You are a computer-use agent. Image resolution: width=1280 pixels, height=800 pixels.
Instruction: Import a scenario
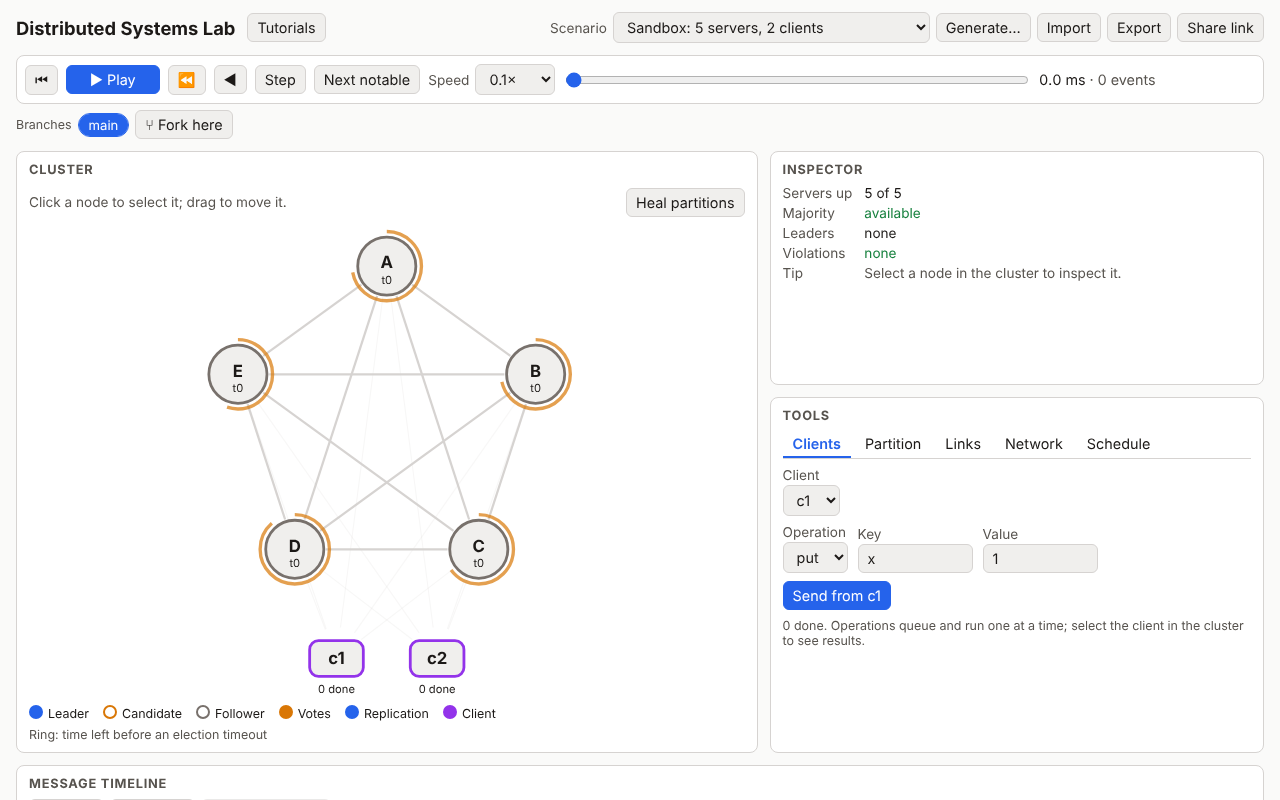1069,28
